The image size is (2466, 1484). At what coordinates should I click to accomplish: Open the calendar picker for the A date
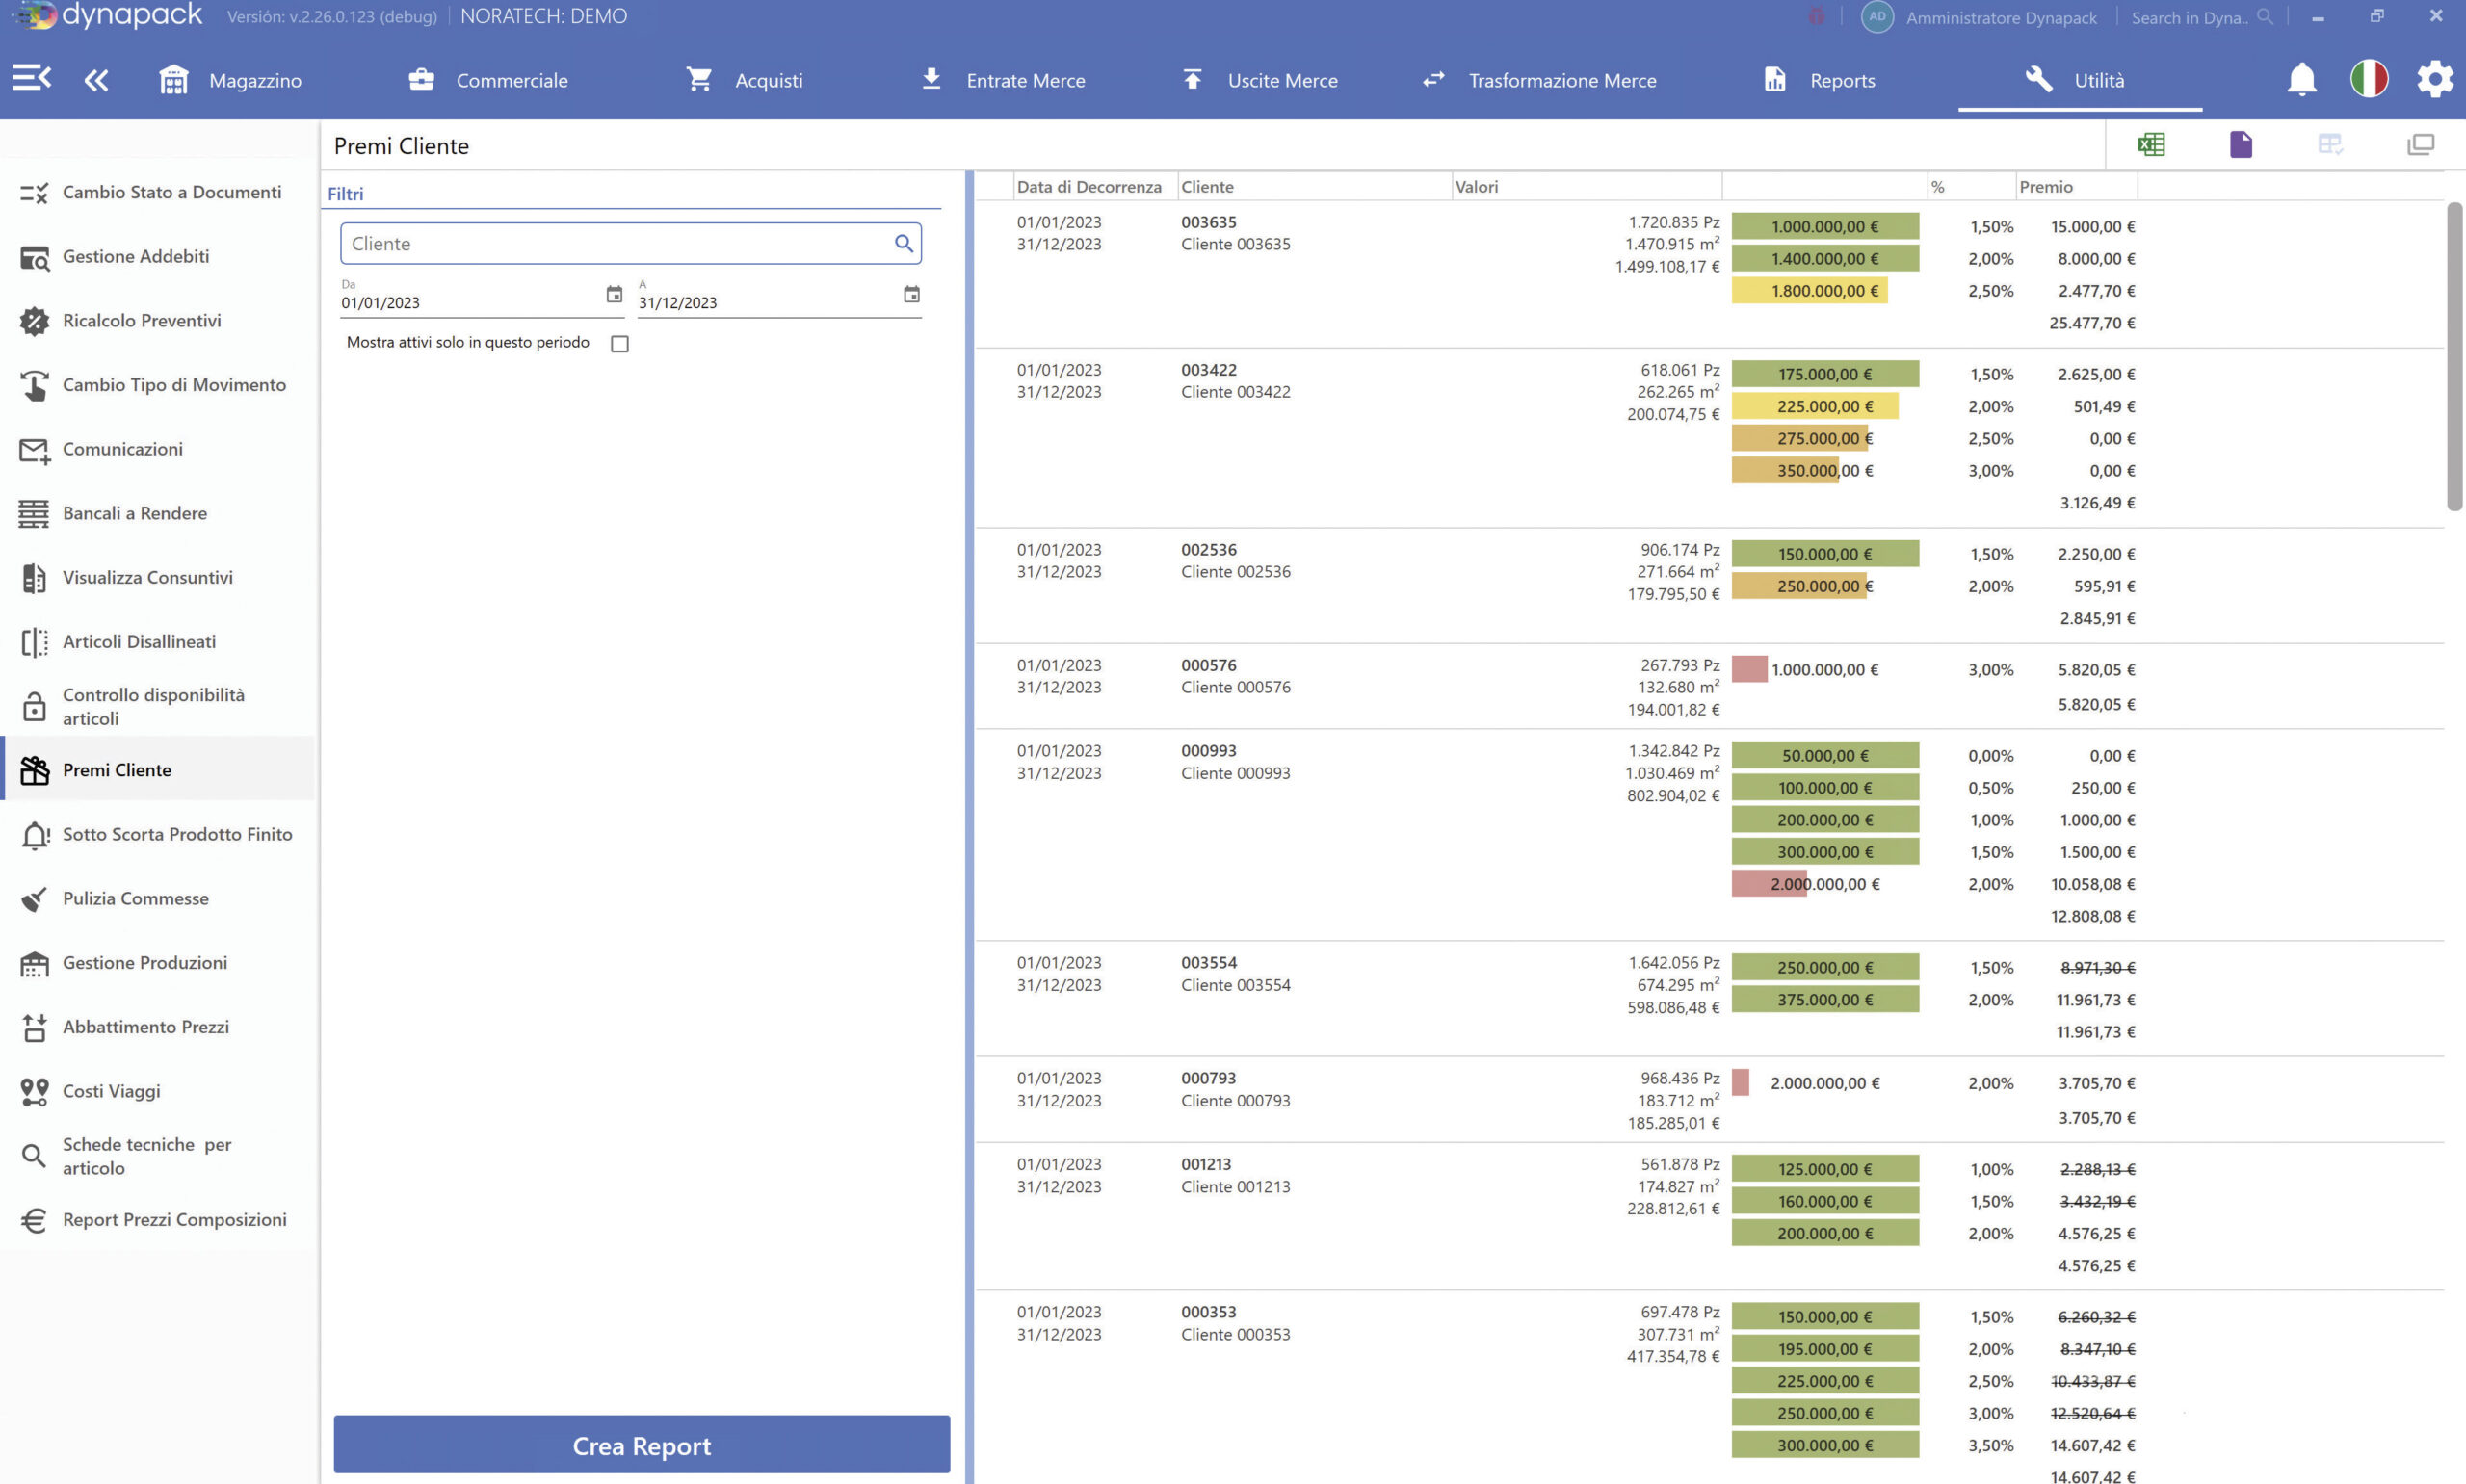[x=911, y=294]
